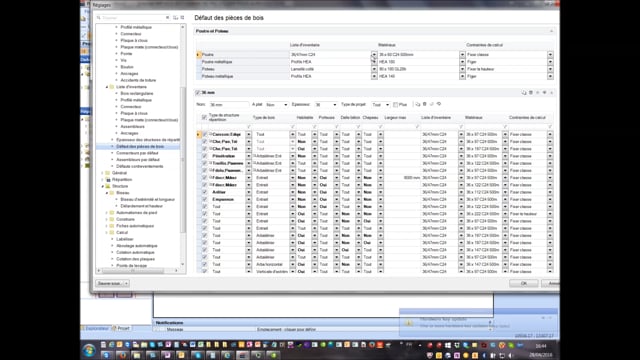The height and width of the screenshot is (360, 640).
Task: Switch to the Explorateur tab
Action: point(97,328)
